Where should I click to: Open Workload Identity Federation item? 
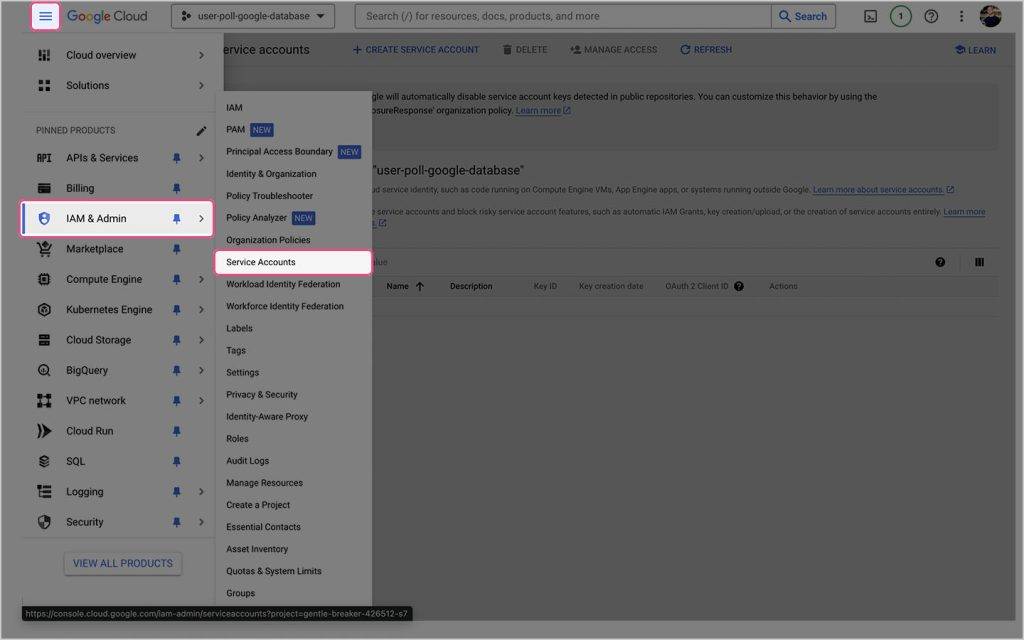coord(283,284)
